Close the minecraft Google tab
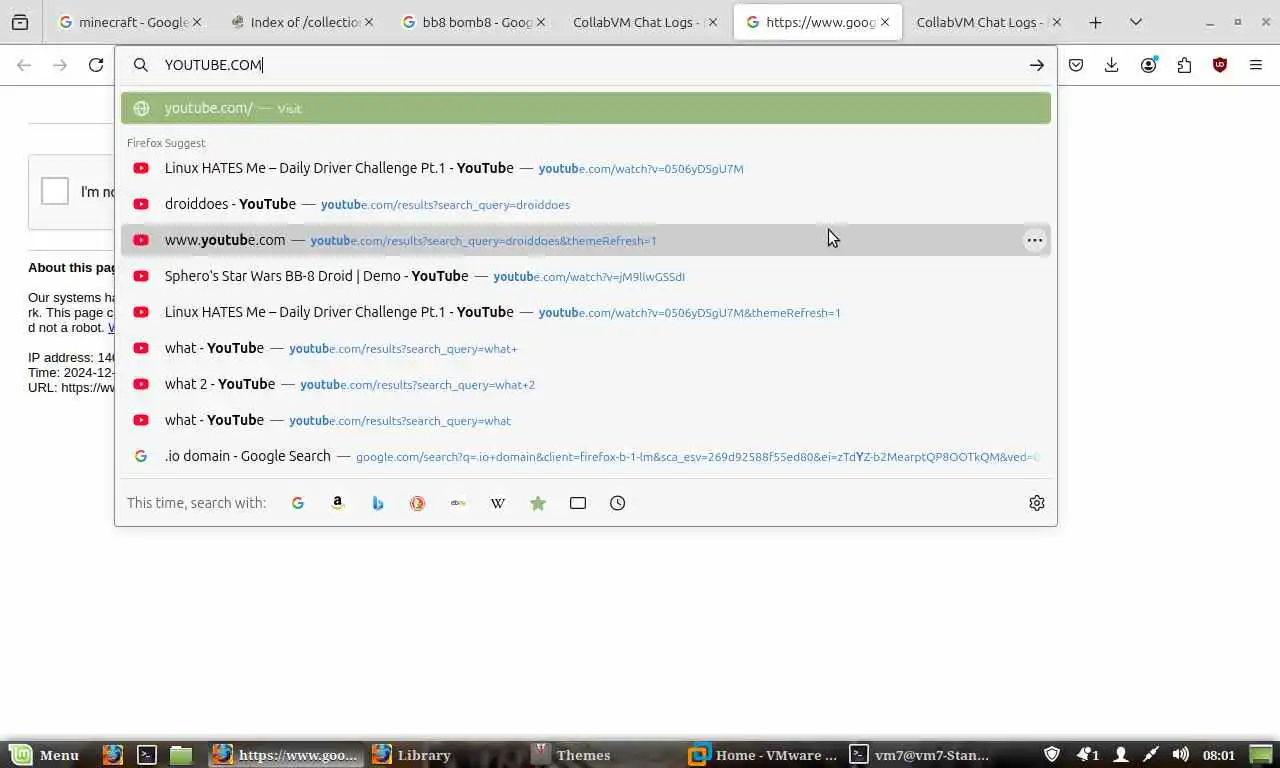 pyautogui.click(x=197, y=22)
